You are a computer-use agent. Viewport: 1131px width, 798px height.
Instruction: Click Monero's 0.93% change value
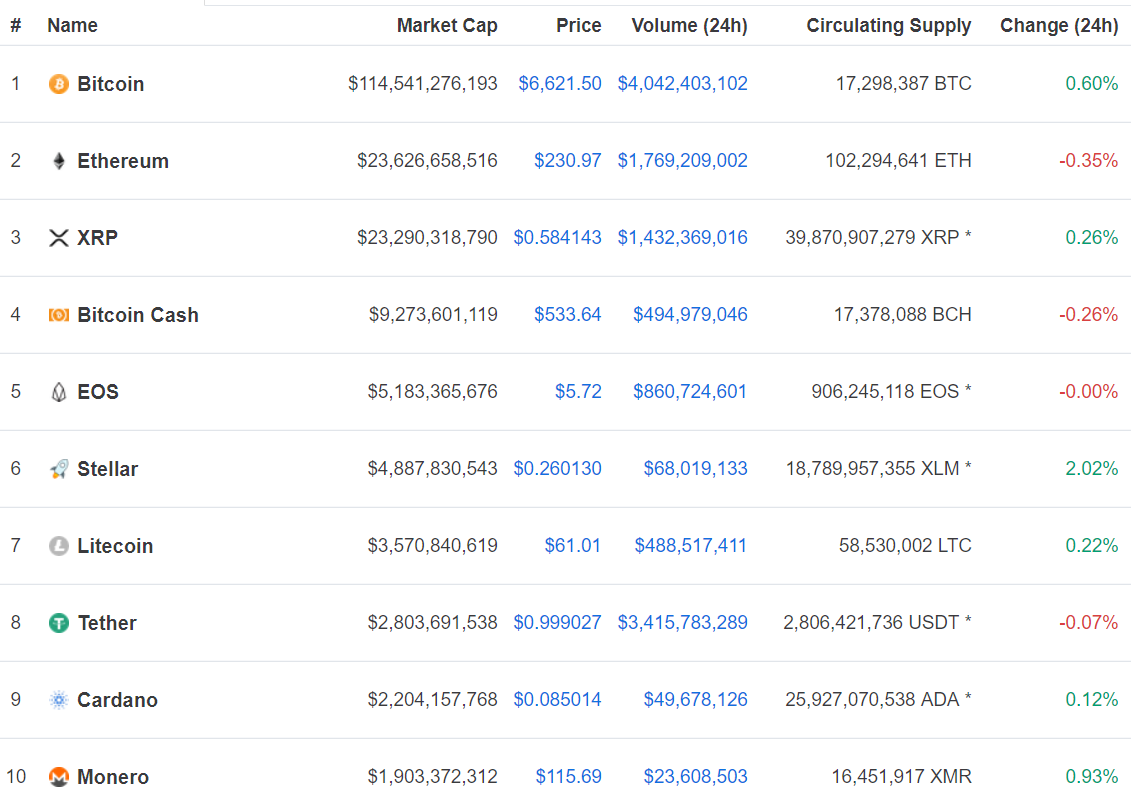coord(1091,777)
